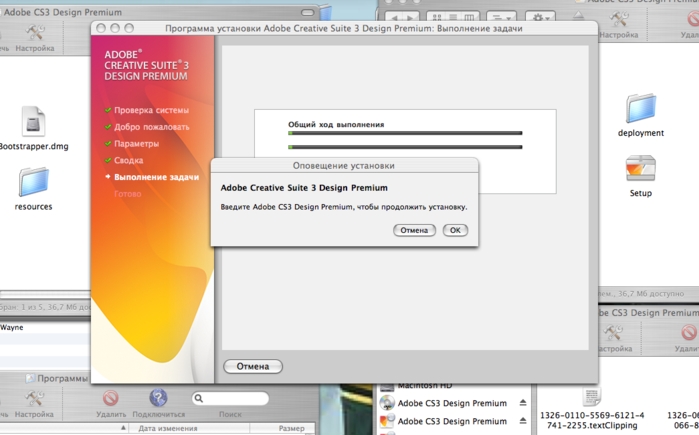Click the Подключиться globe icon
The height and width of the screenshot is (435, 699).
pos(158,398)
